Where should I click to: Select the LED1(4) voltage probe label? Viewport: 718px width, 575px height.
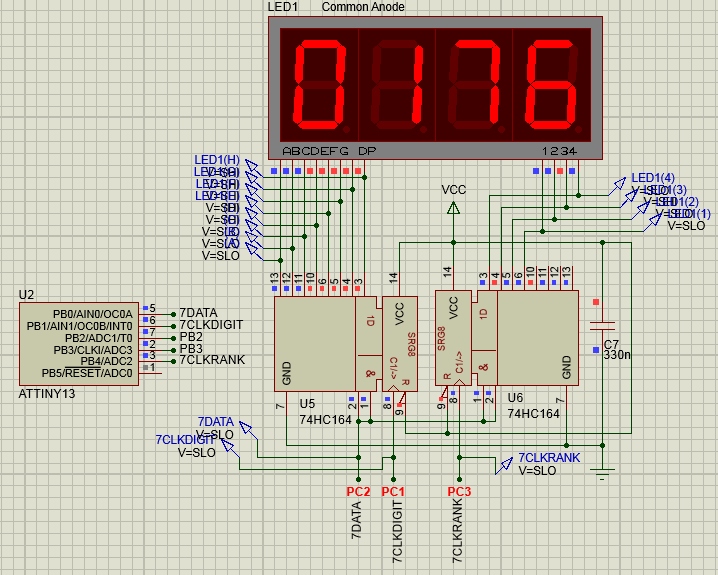(x=652, y=178)
